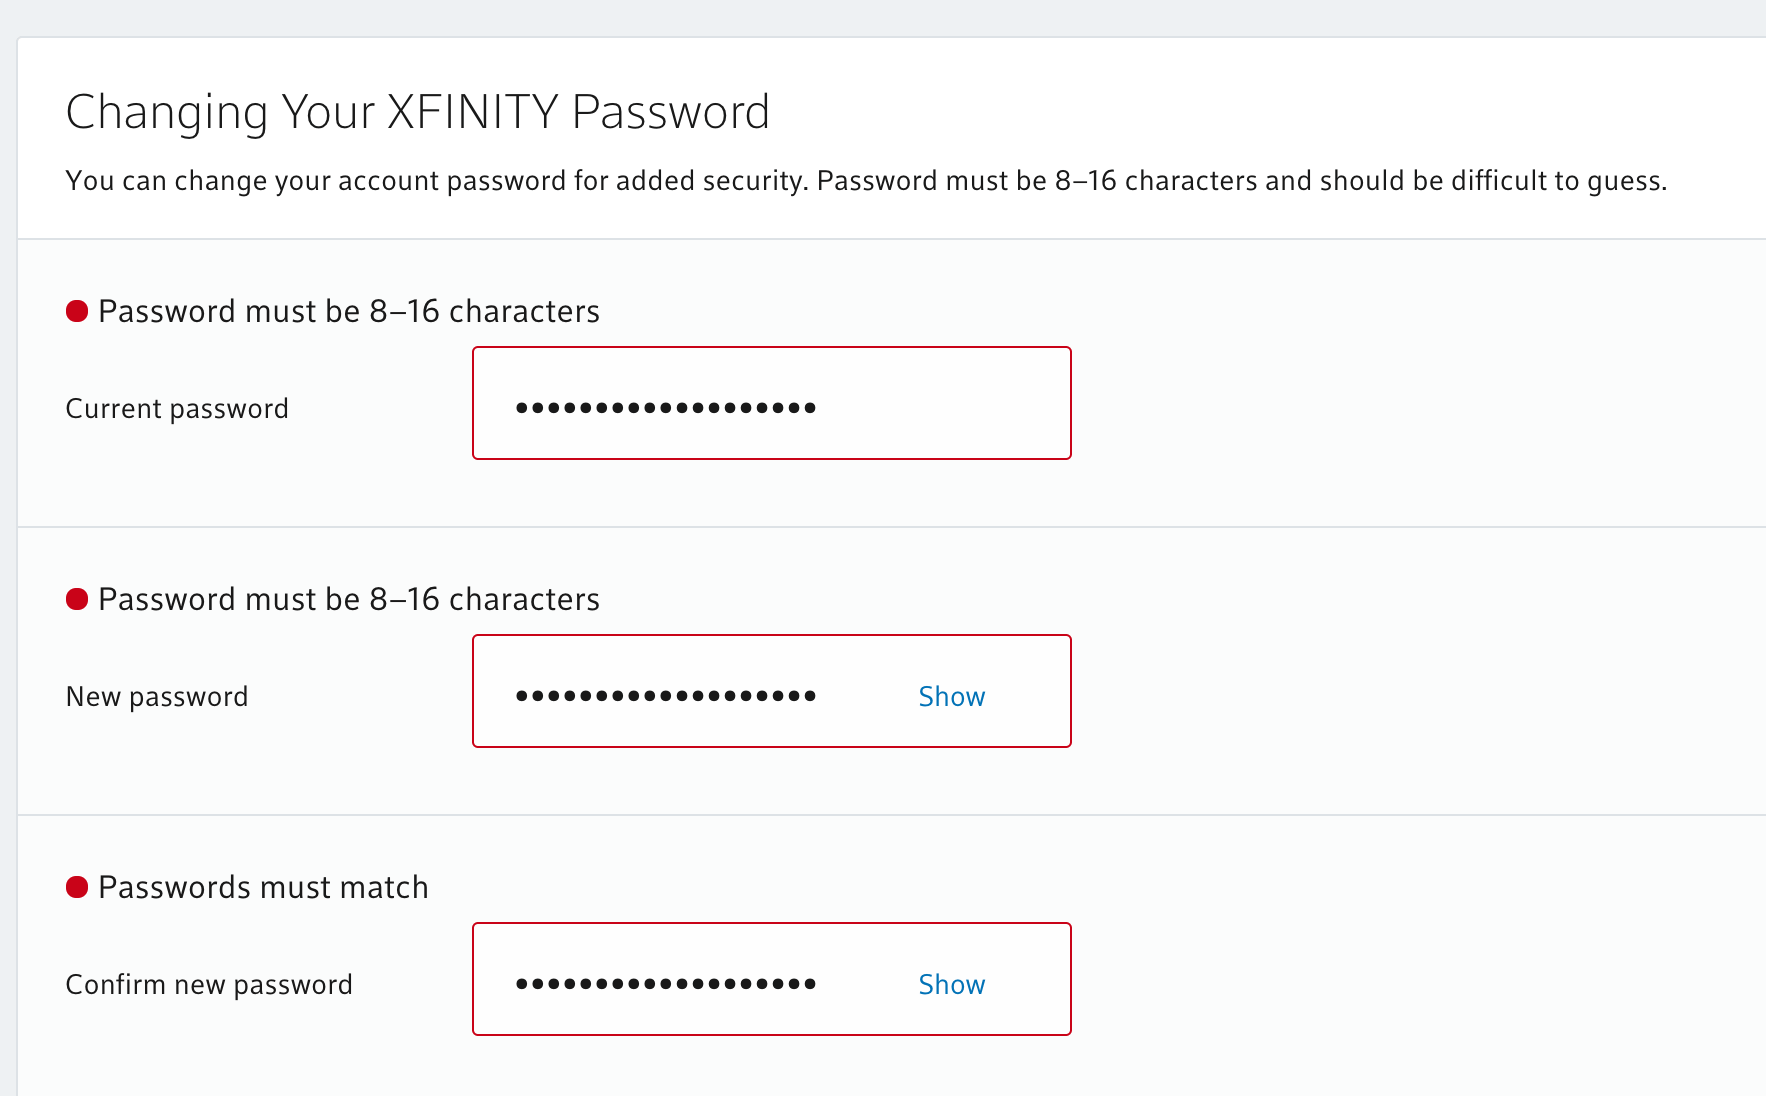Click the New password label
This screenshot has width=1766, height=1096.
(157, 696)
